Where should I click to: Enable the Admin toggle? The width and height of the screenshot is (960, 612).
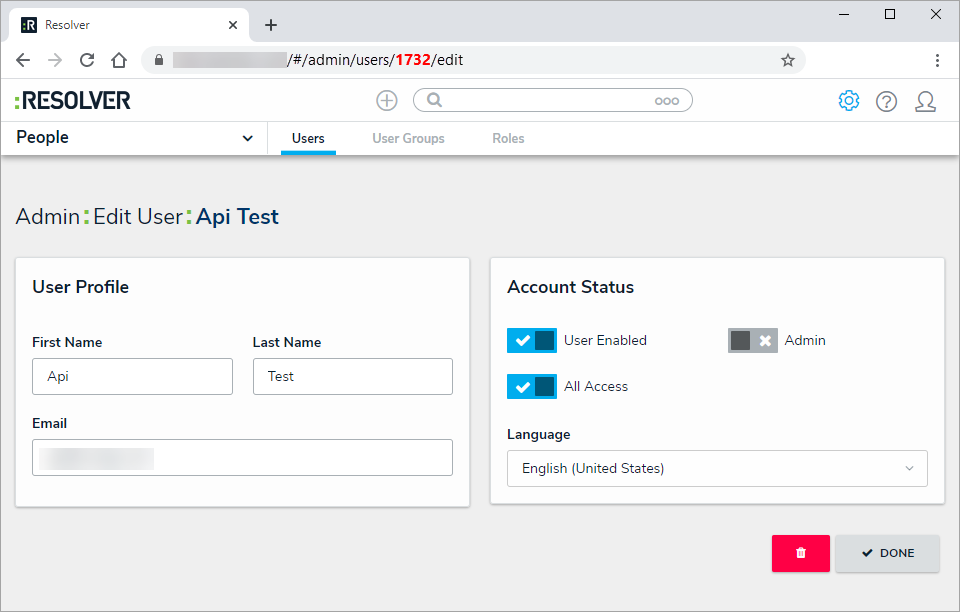[753, 340]
